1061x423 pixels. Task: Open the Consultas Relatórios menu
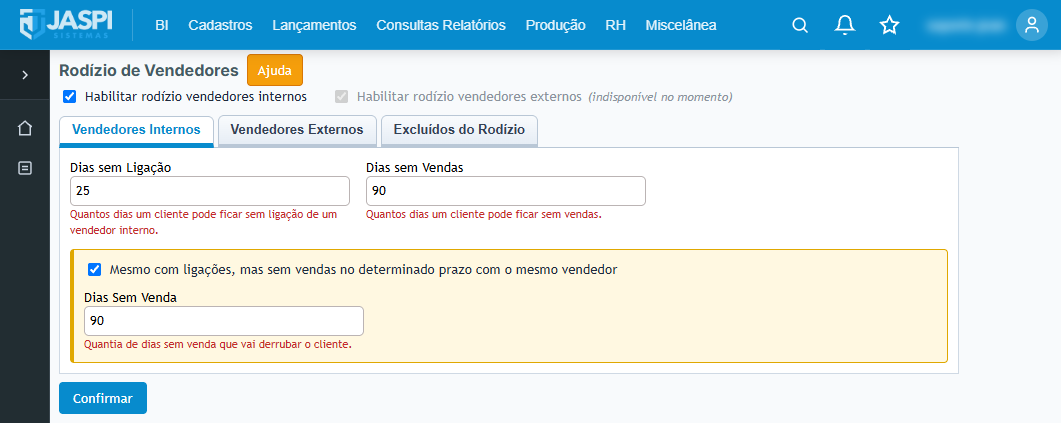441,25
